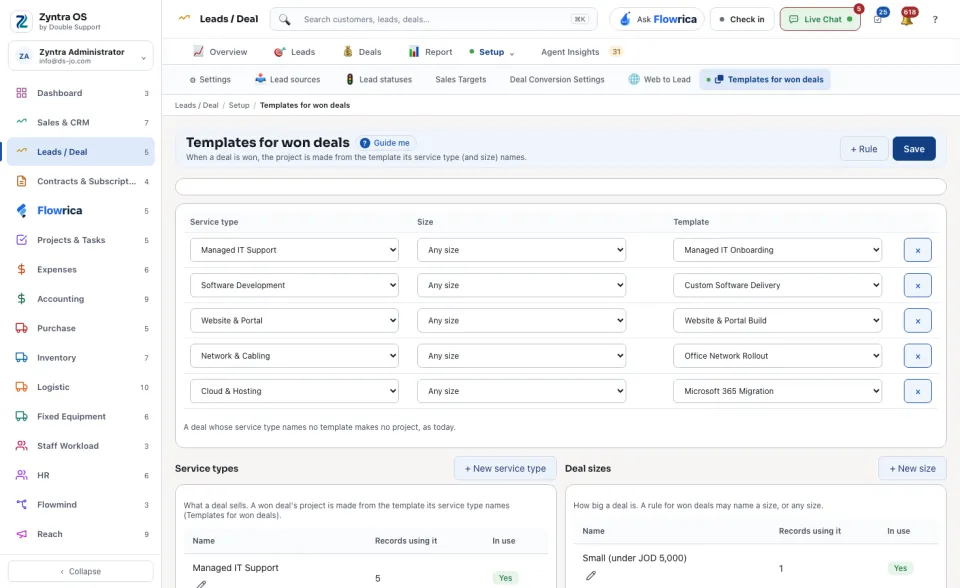Open template dropdown showing Website & Portal Build
960x588 pixels.
click(778, 320)
